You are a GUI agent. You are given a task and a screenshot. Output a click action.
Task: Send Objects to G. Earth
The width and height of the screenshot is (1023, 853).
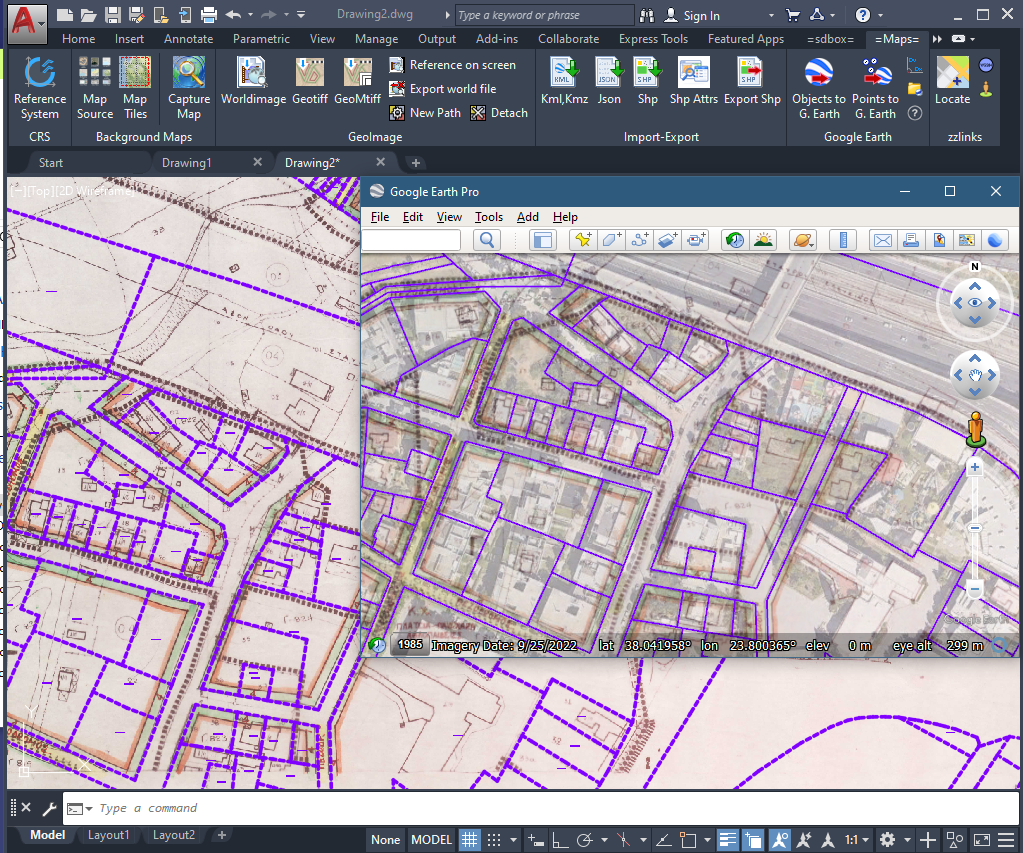coord(819,88)
